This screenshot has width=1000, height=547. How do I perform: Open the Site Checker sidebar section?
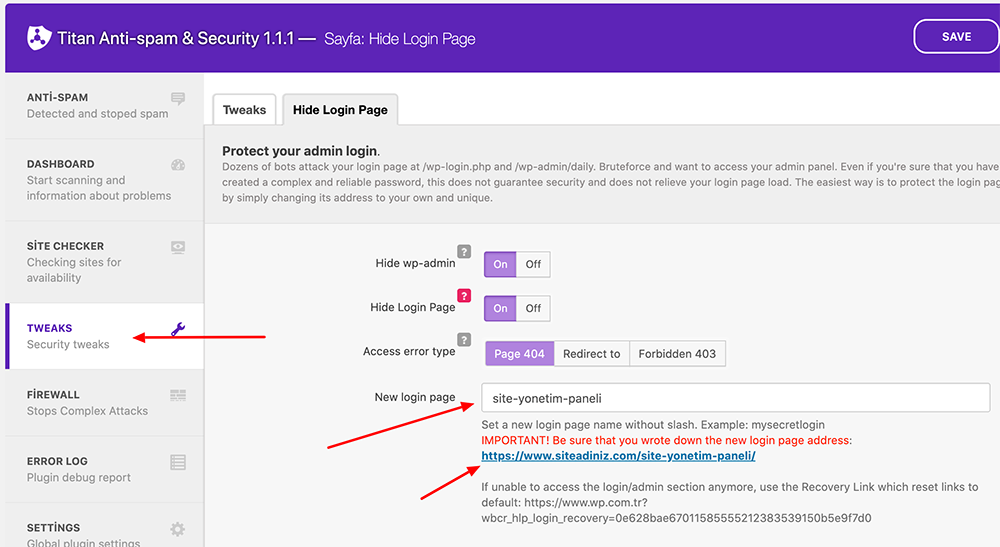coord(104,261)
